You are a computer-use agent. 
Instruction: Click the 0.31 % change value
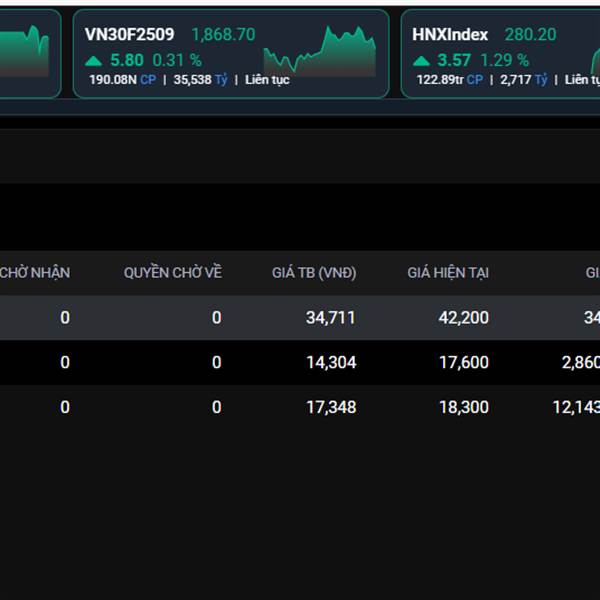177,60
